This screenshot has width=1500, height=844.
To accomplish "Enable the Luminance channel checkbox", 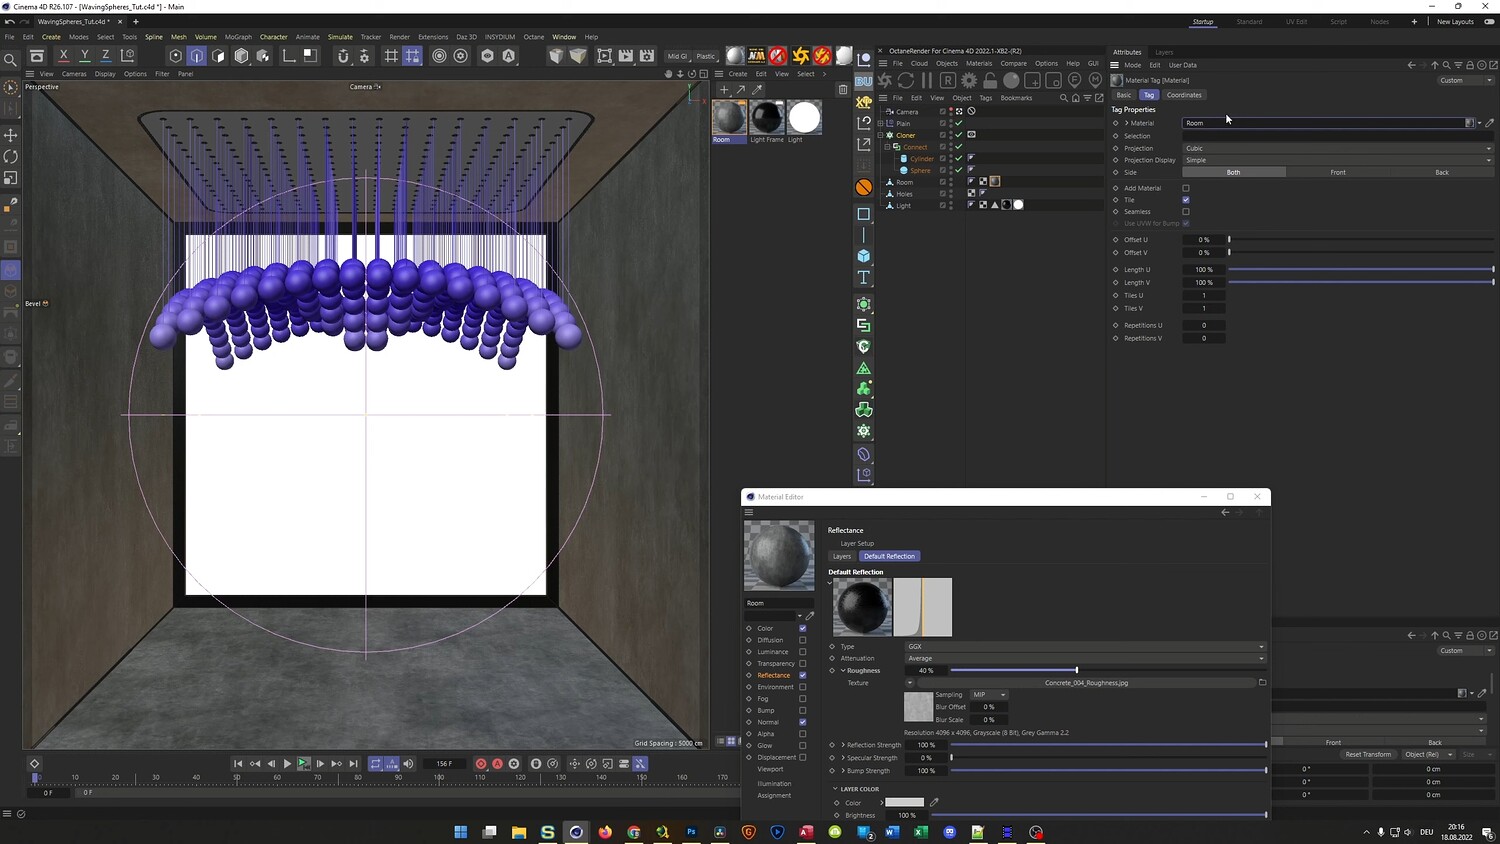I will click(x=802, y=652).
